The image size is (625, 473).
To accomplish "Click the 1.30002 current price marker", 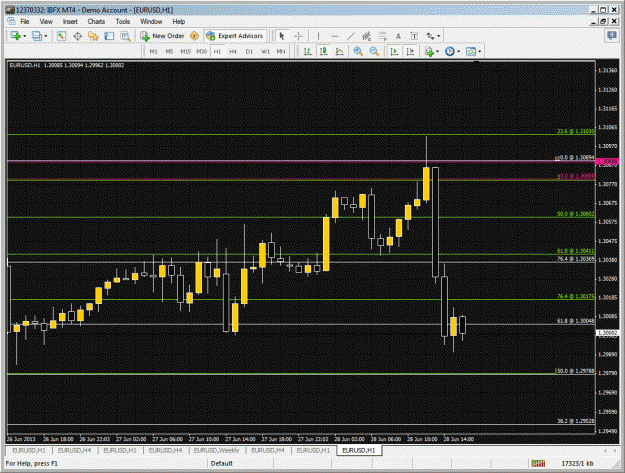I will coord(607,333).
